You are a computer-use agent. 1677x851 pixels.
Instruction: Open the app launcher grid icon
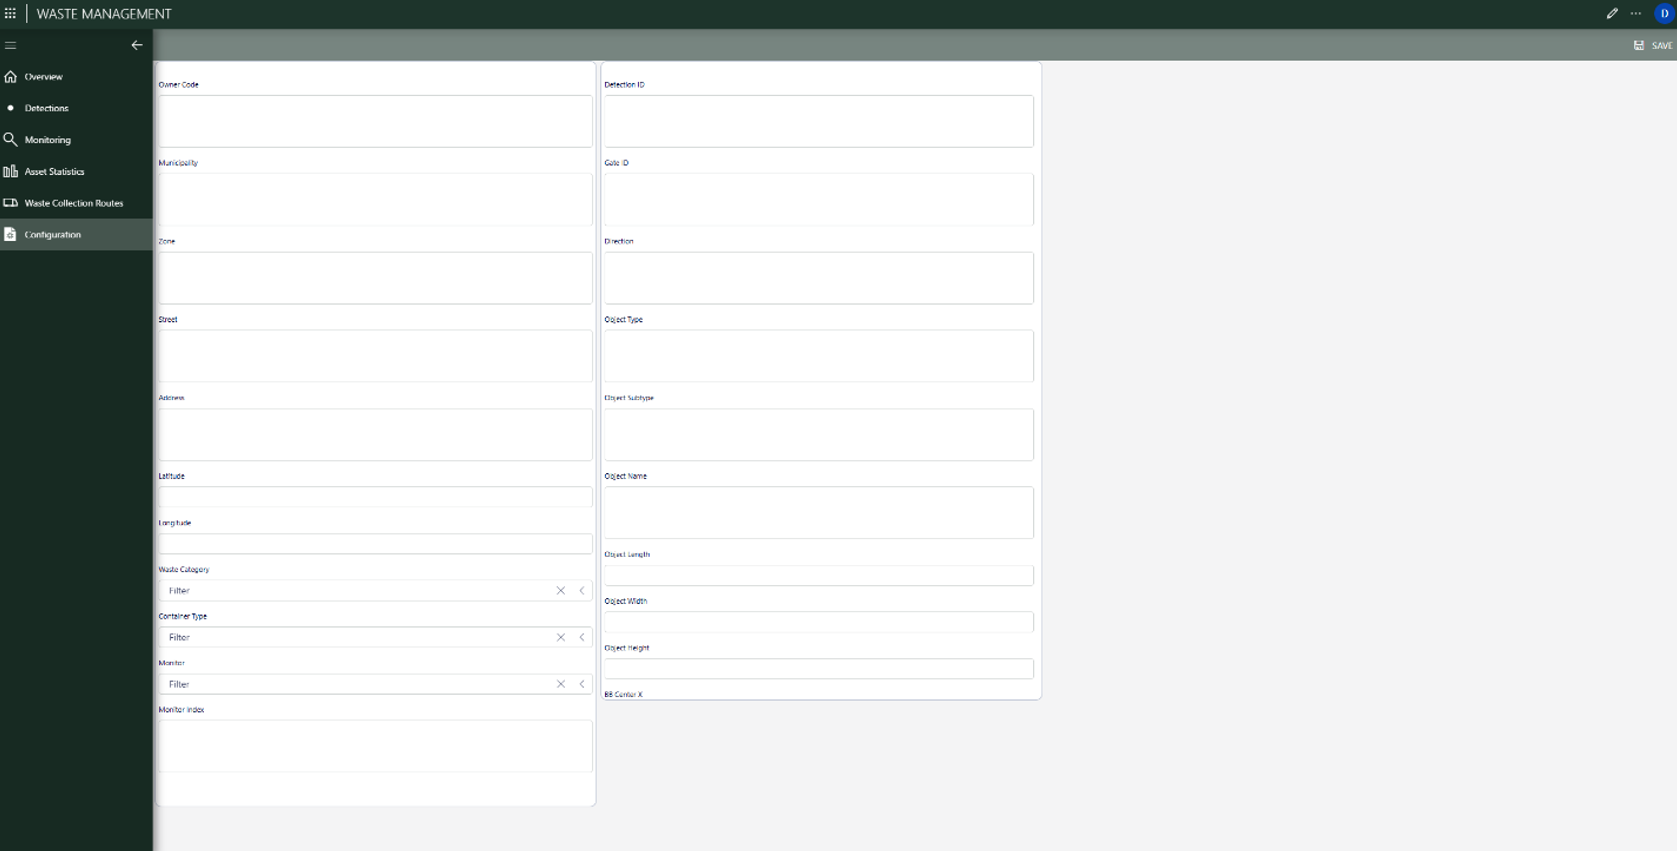10,14
